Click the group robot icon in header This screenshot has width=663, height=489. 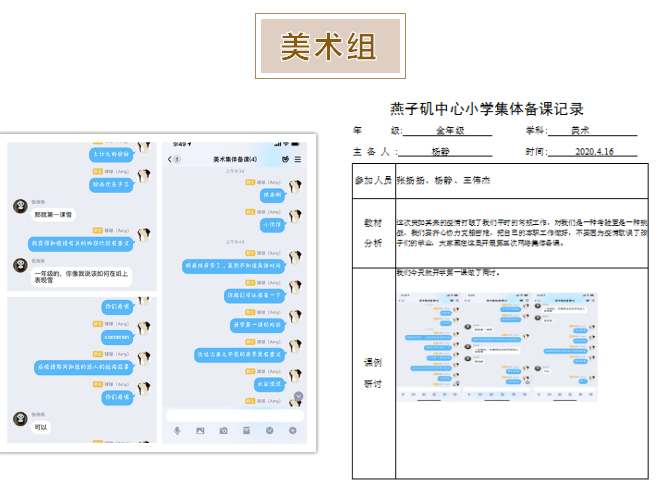click(x=284, y=160)
